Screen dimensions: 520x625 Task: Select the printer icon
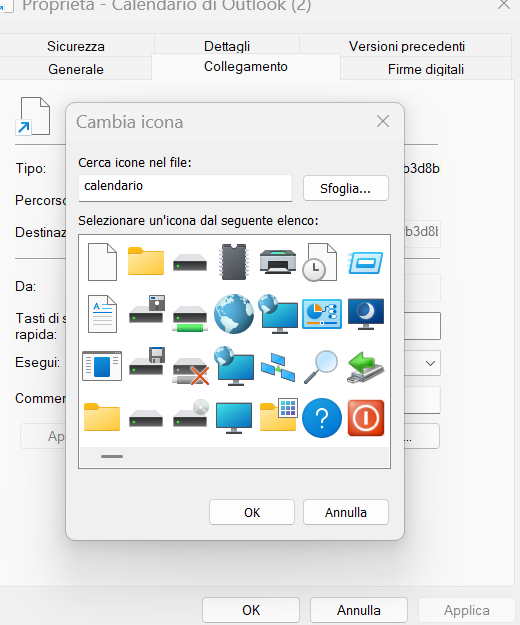(278, 261)
